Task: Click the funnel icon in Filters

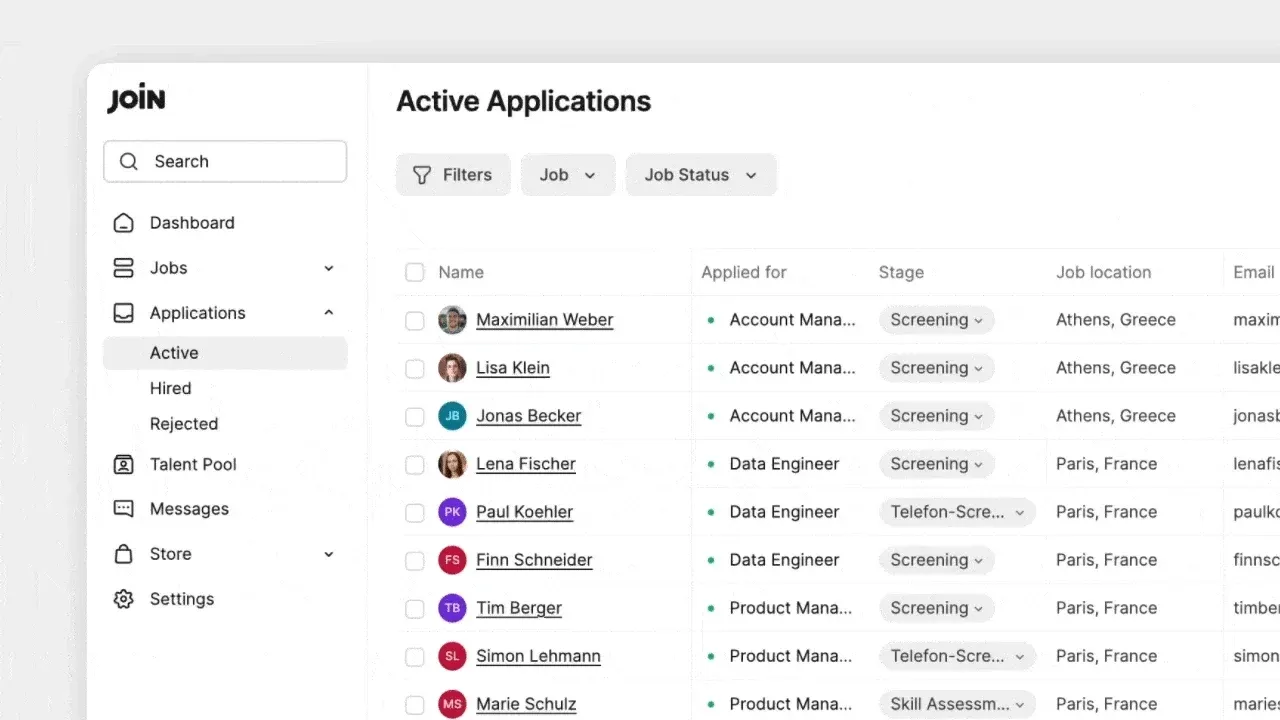Action: pos(422,175)
